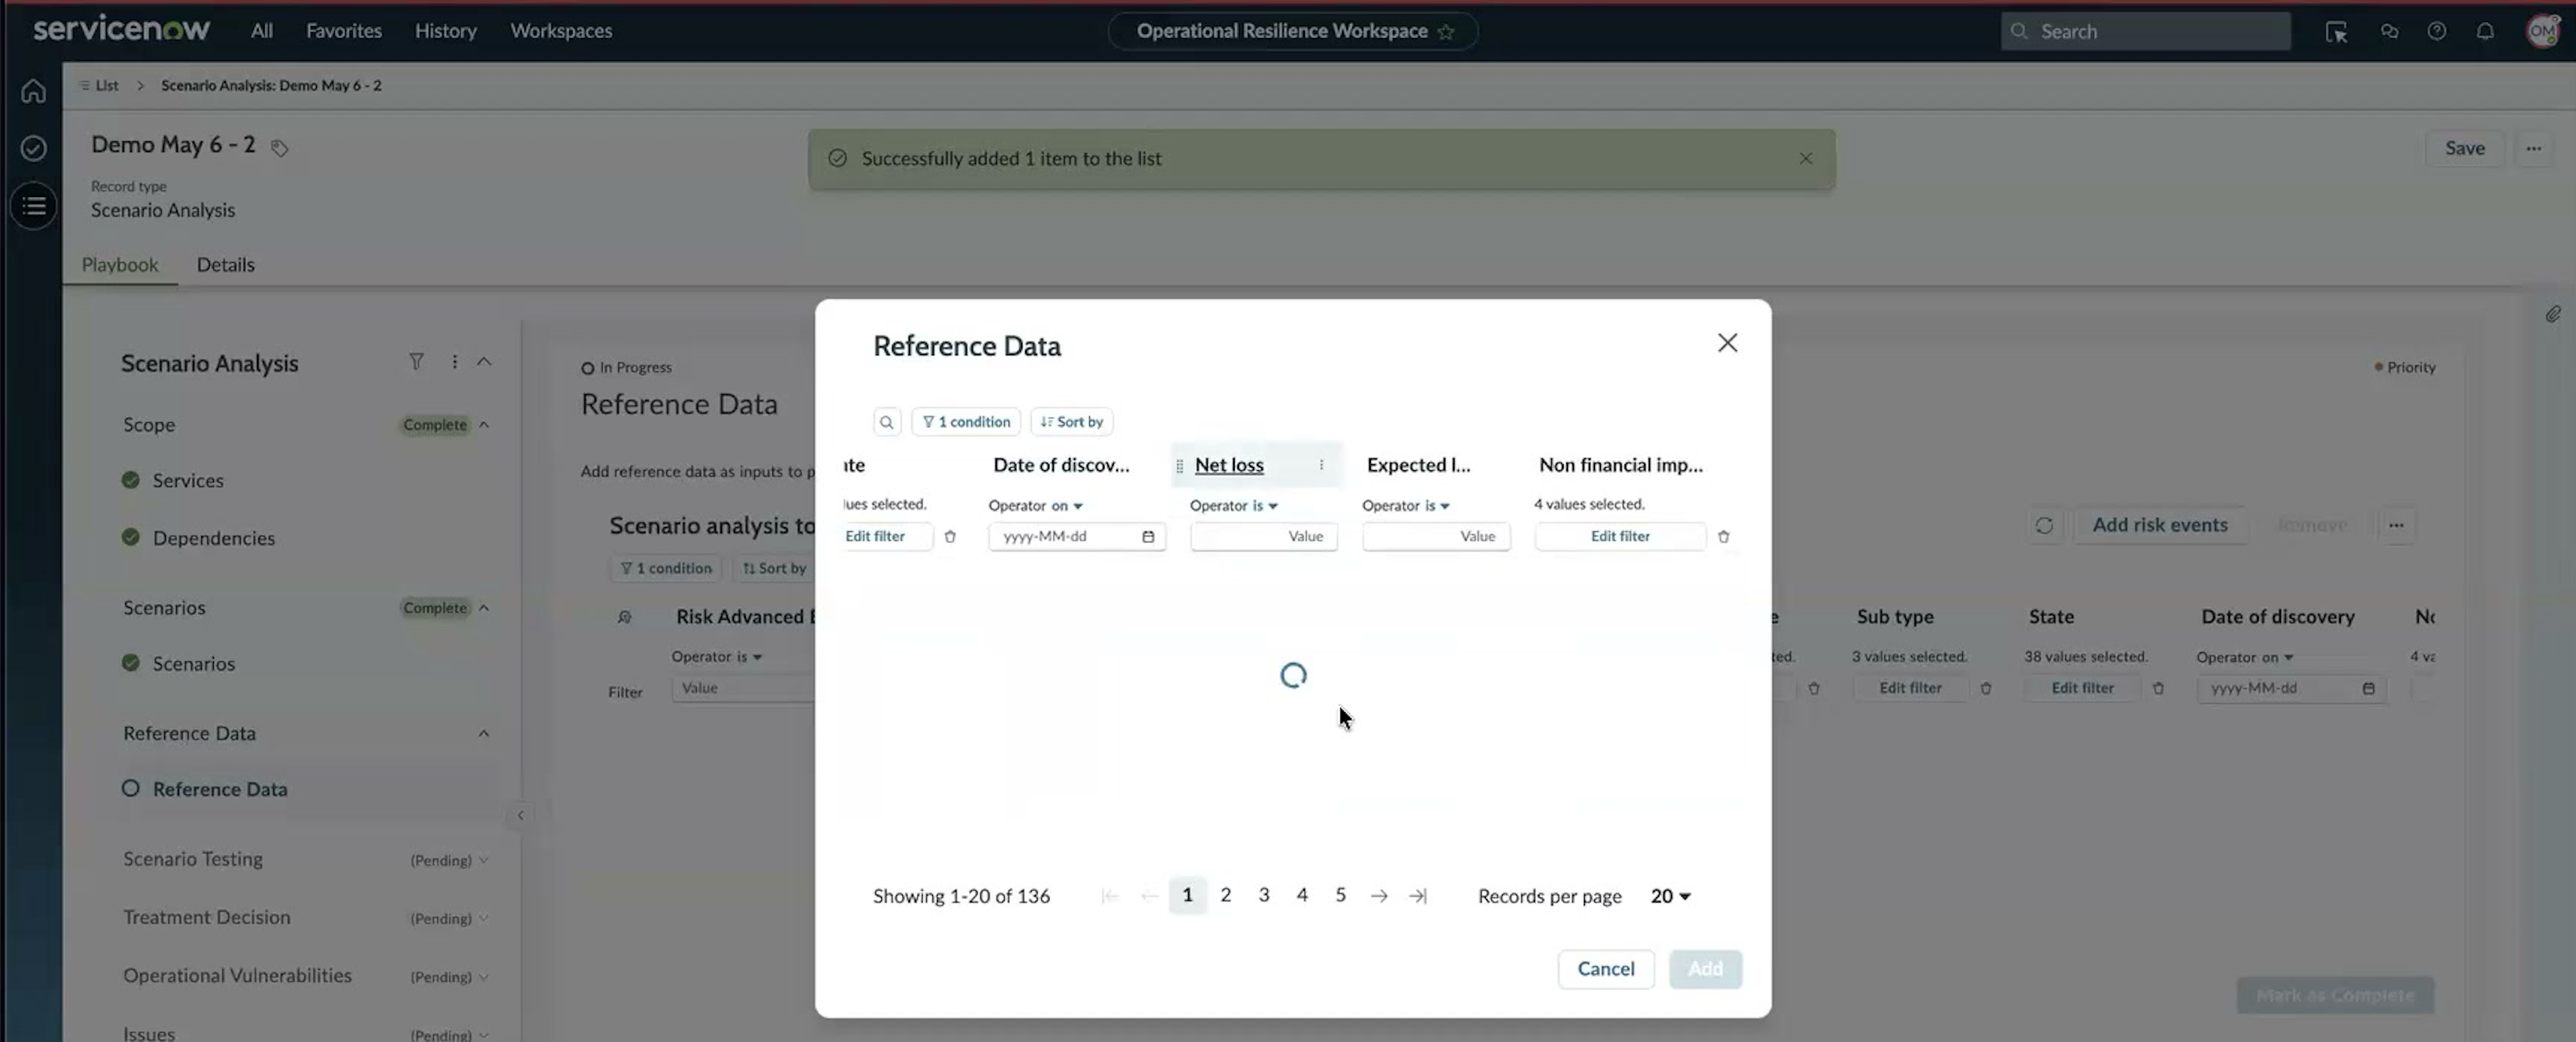The image size is (2576, 1042).
Task: Open the attachment paperclip icon
Action: point(2552,314)
